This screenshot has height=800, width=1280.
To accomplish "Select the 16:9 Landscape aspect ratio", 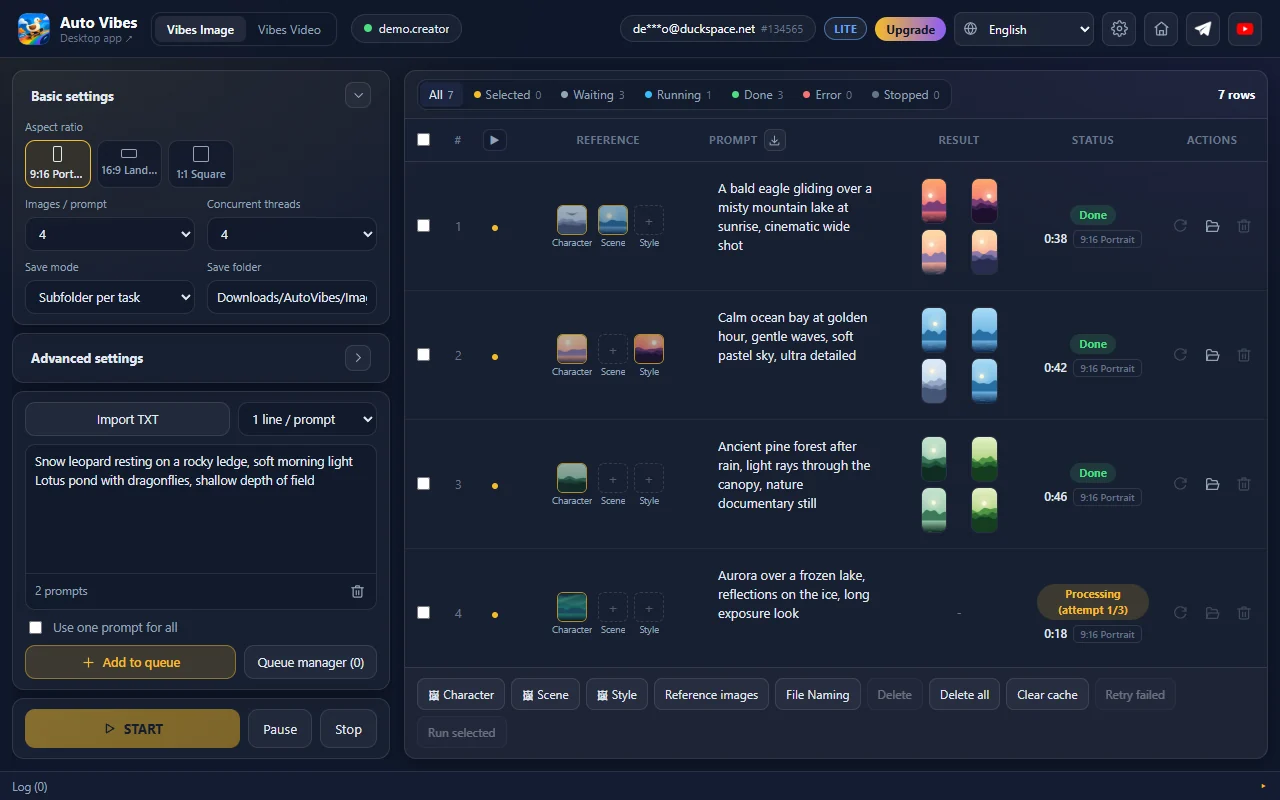I will [130, 164].
